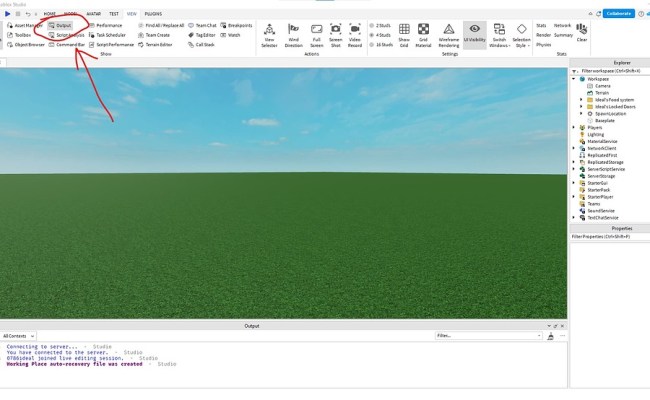Take a Screen Shot
650x400 pixels.
tap(336, 36)
